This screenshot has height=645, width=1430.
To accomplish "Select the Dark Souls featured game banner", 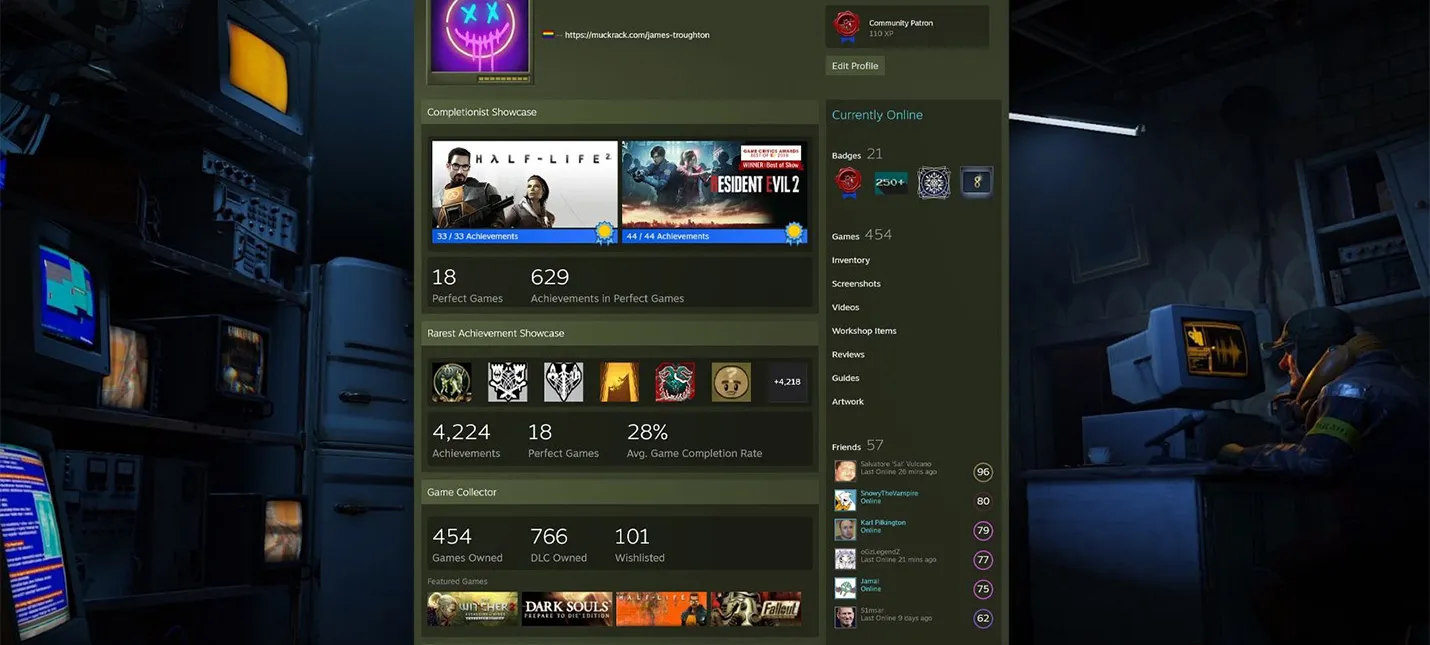I will (x=567, y=609).
